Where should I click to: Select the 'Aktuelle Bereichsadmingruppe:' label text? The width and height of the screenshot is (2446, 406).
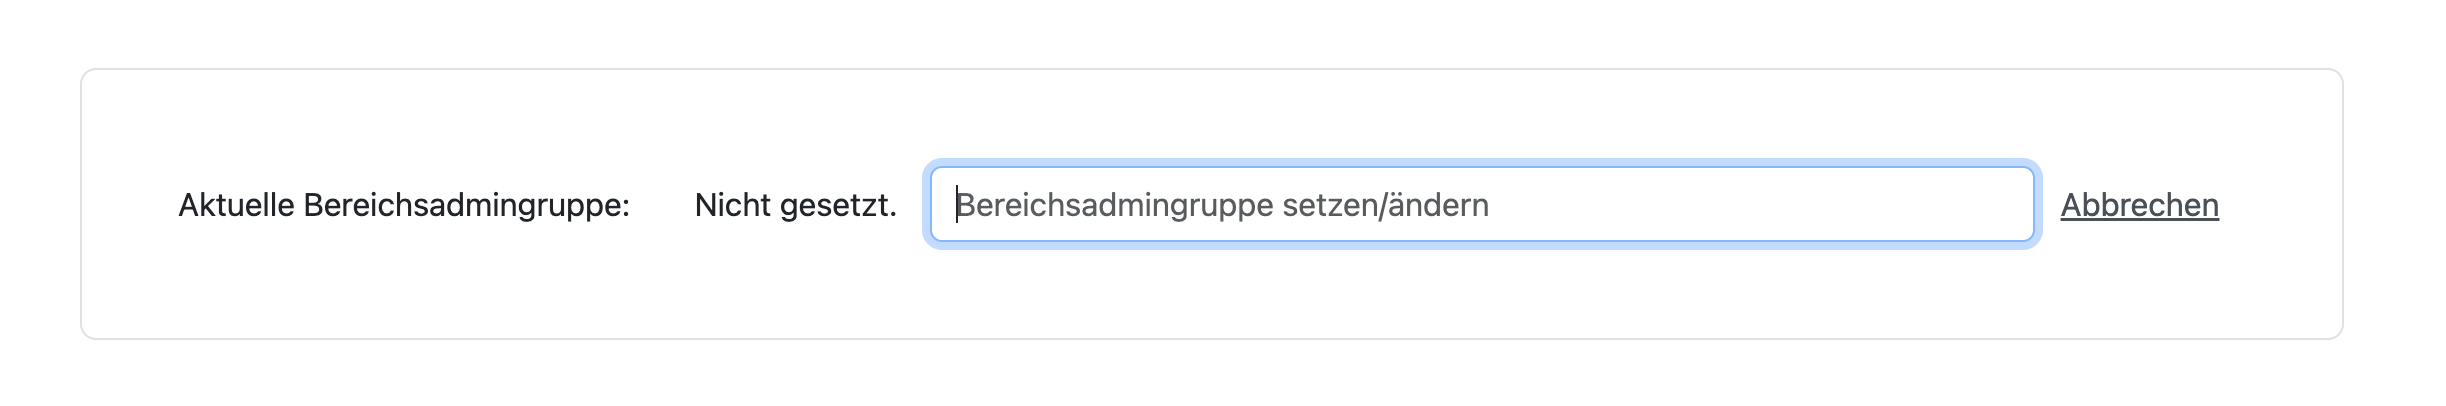[x=404, y=205]
